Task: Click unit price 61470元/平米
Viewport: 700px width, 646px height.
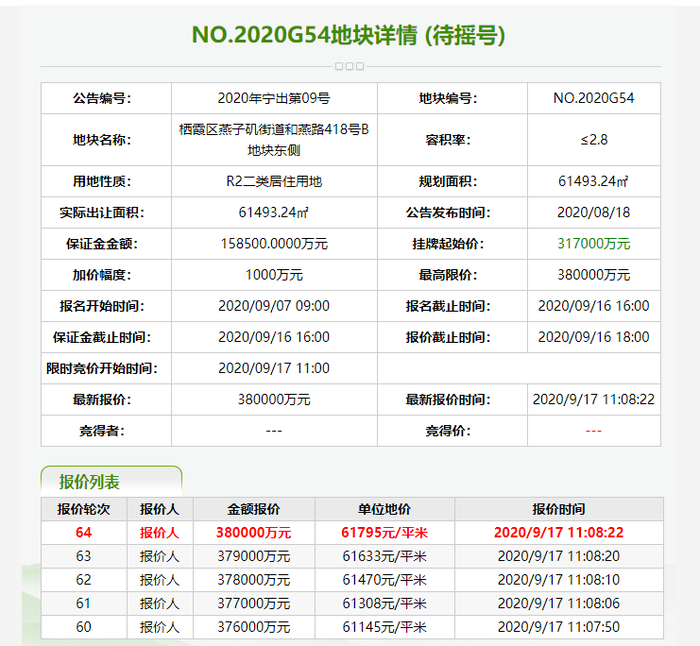Action: pyautogui.click(x=384, y=580)
